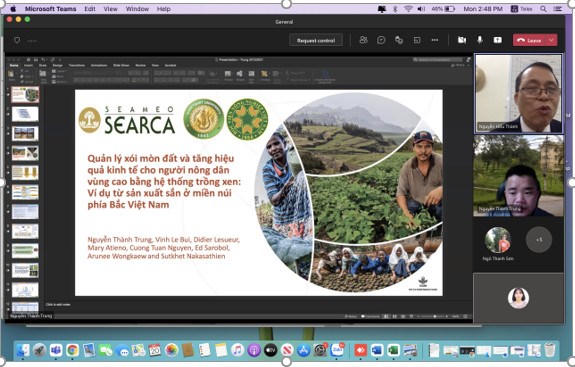575x367 pixels.
Task: Select the title slide thumbnail with the SEARCA logo
Action: coord(25,95)
